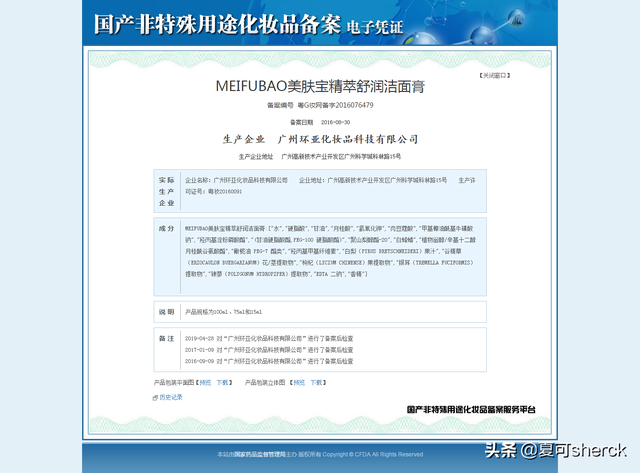640x473 pixels.
Task: Download the 产品包装平面图 file
Action: (x=222, y=382)
